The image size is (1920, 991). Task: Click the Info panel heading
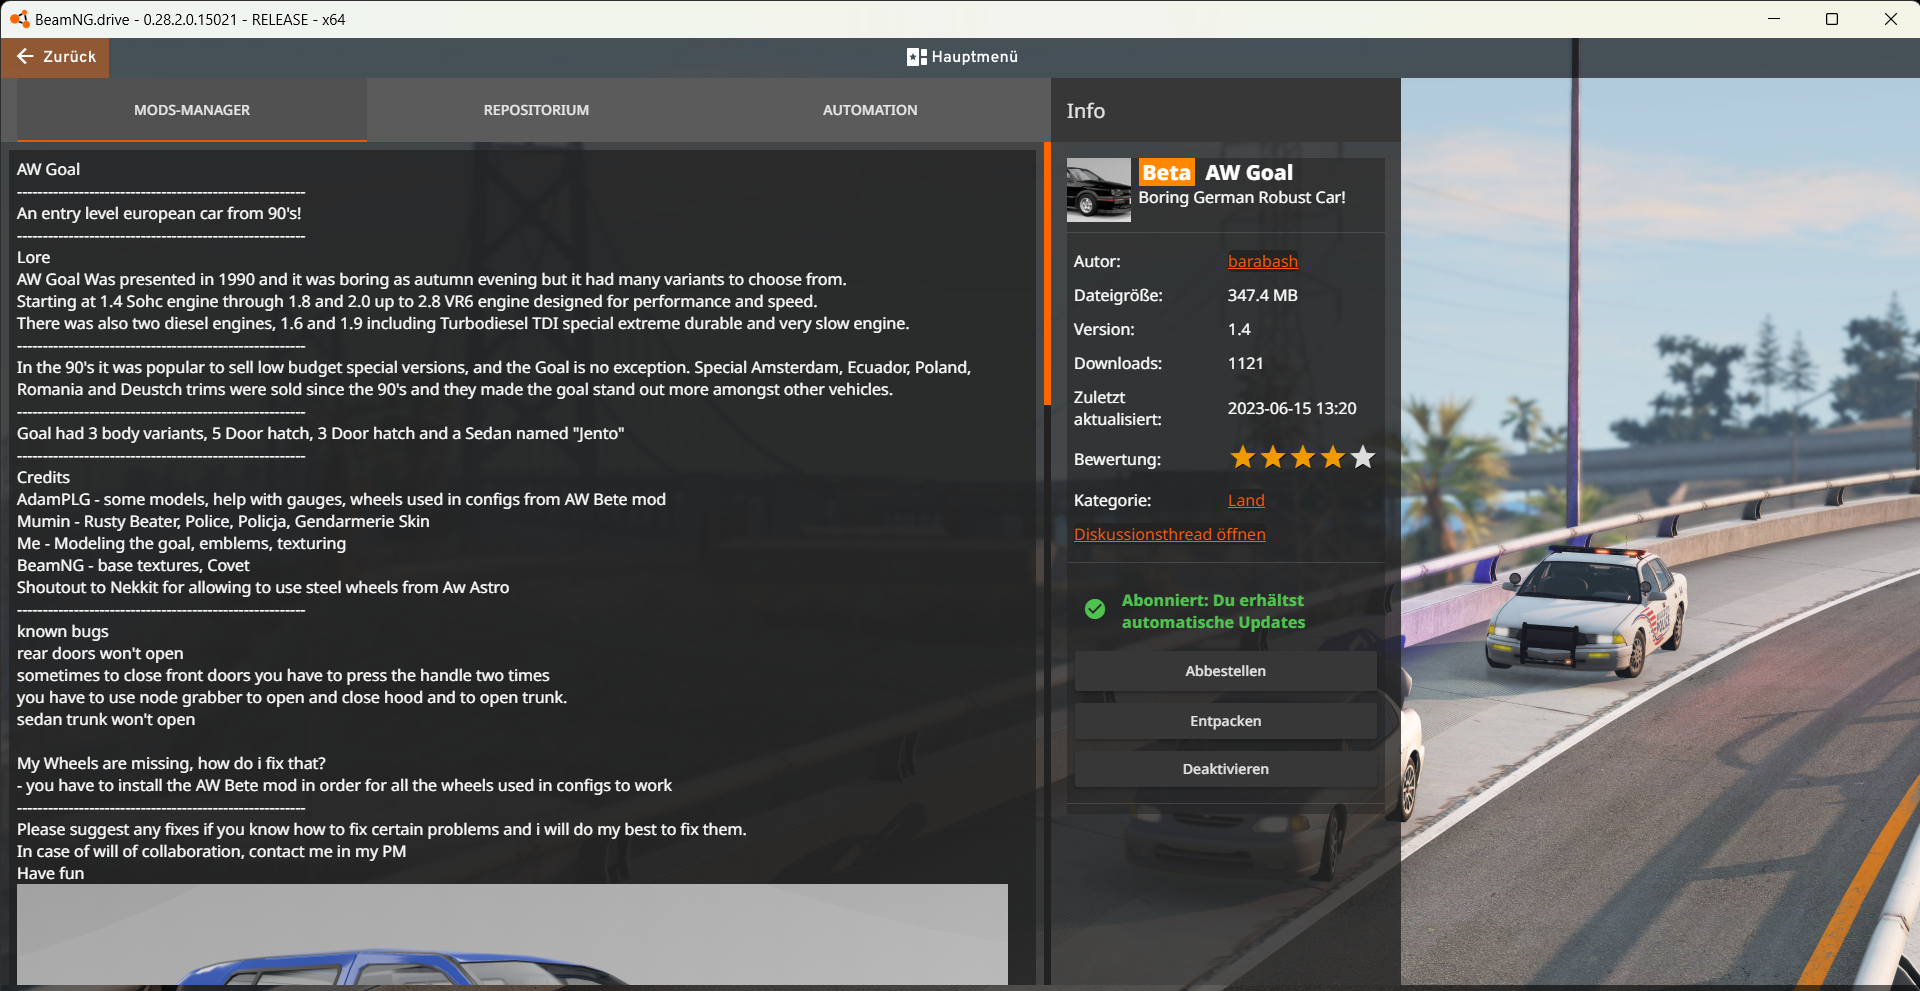tap(1085, 111)
